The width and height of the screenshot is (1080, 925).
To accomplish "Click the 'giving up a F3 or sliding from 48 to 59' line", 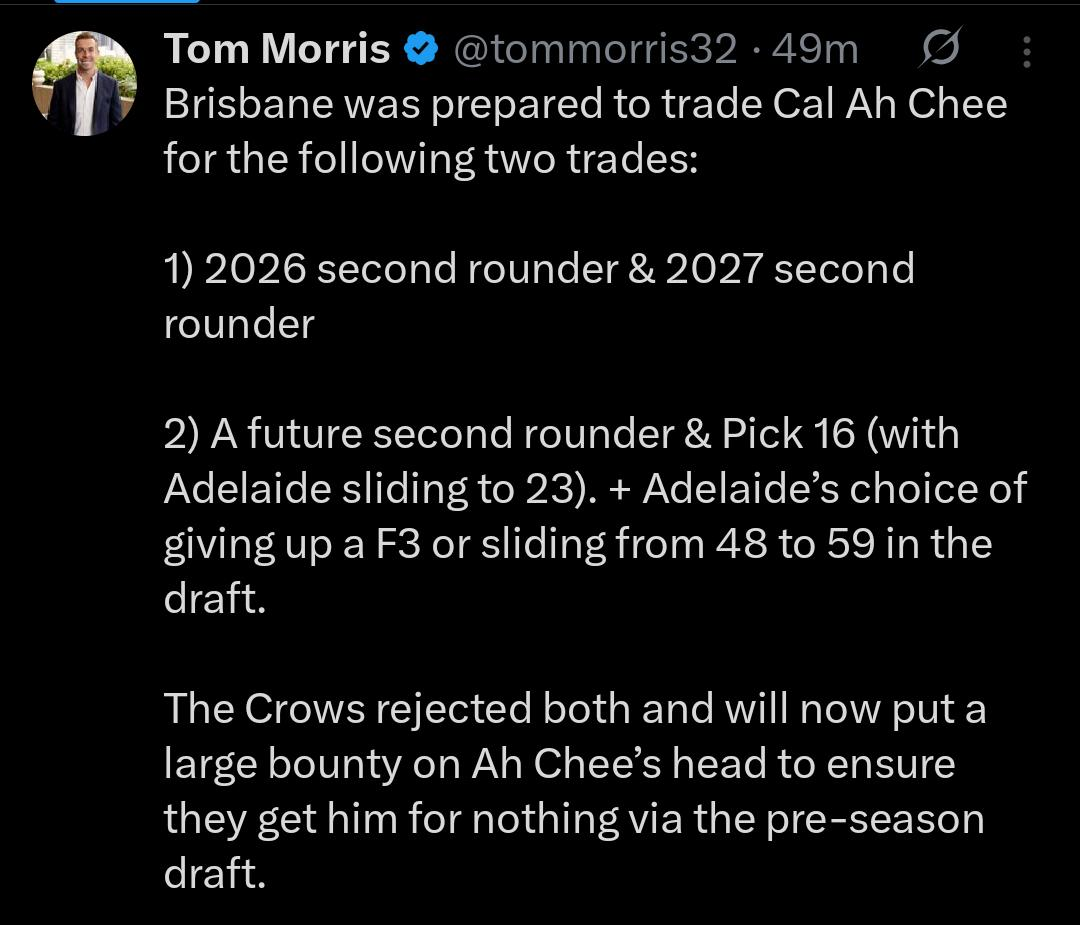I will [578, 544].
